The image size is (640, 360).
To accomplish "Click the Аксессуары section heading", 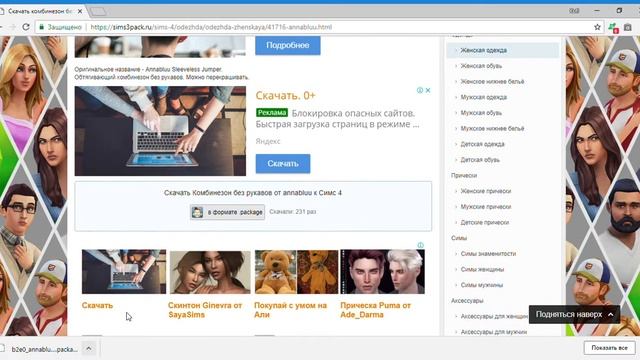I will 467,301.
